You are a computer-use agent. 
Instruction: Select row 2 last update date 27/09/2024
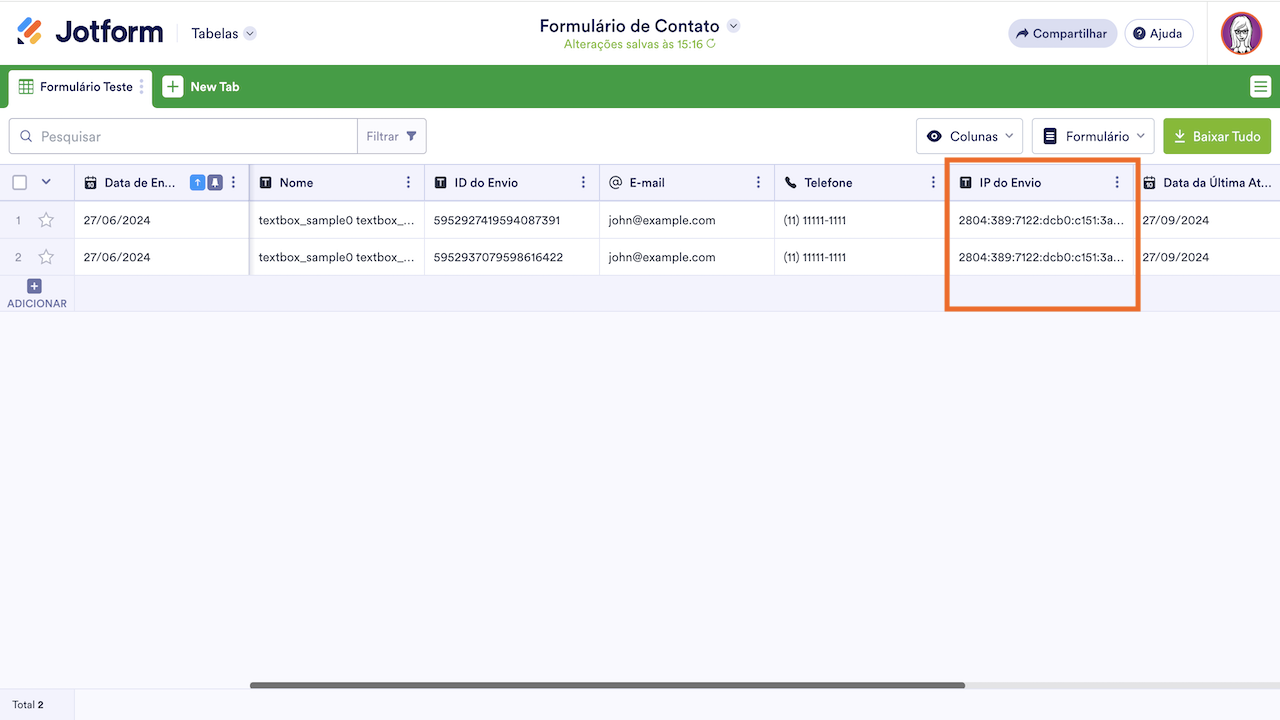tap(1207, 257)
